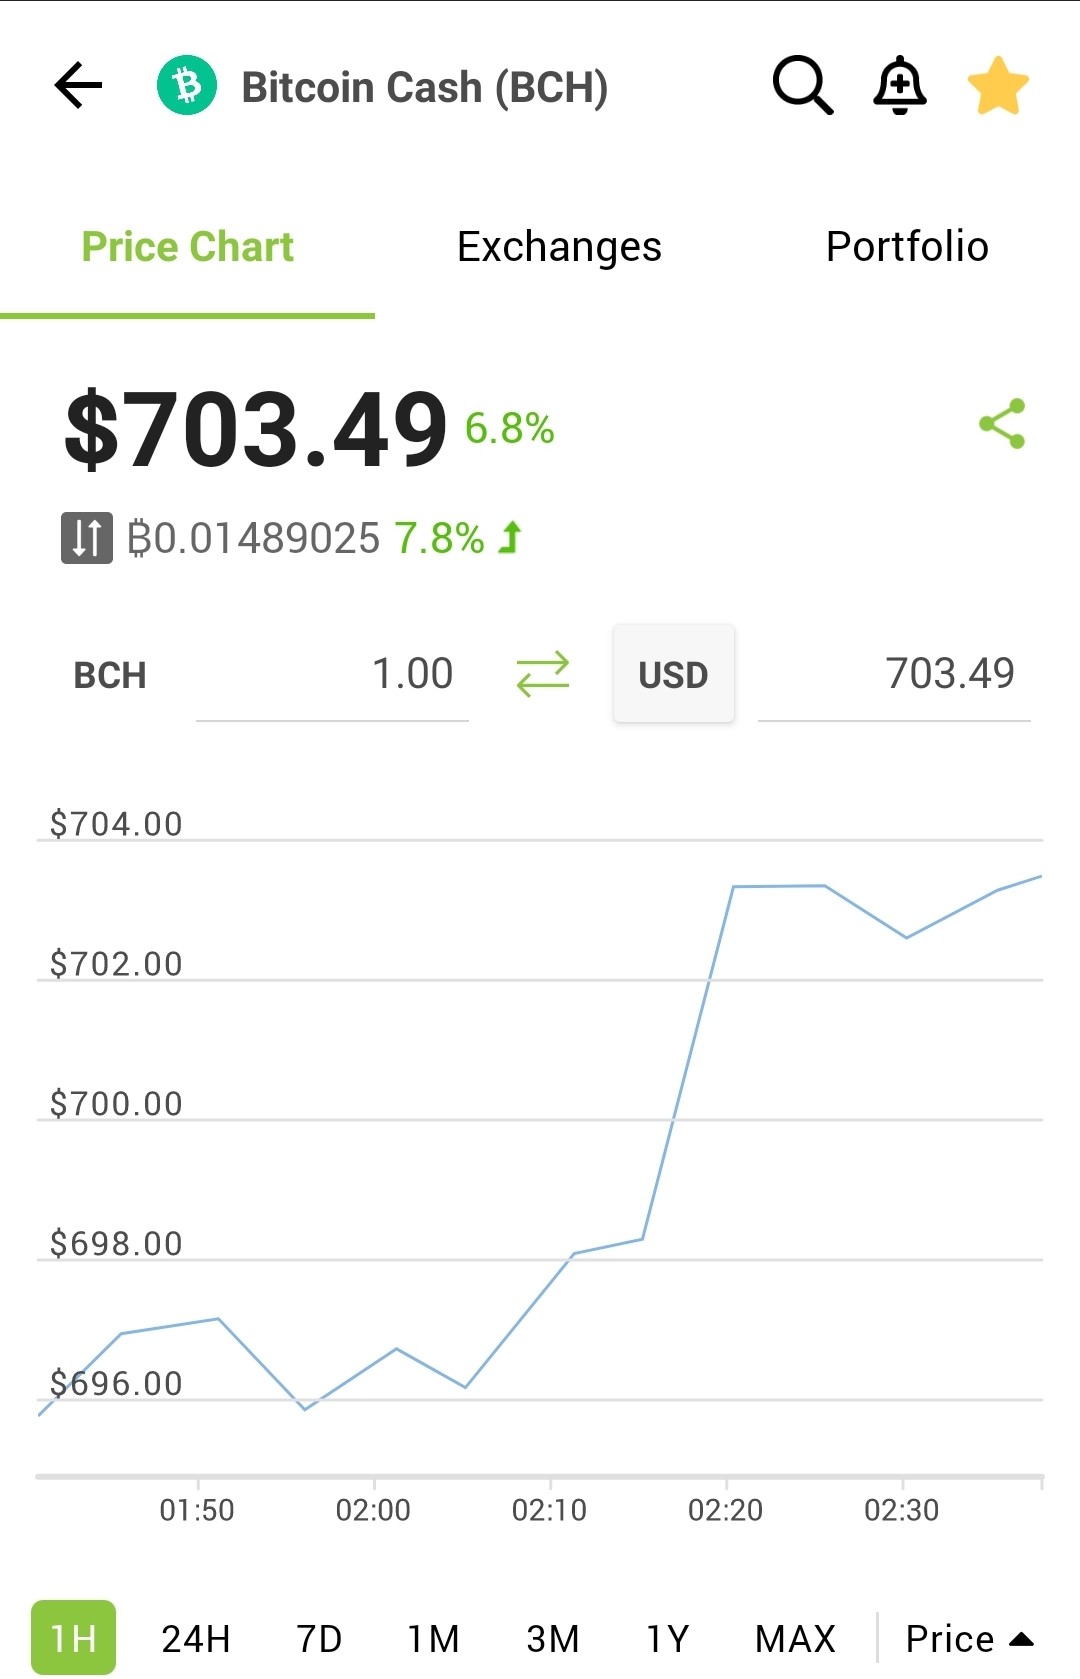Toggle the favorite star icon
This screenshot has width=1080, height=1679.
tap(998, 85)
